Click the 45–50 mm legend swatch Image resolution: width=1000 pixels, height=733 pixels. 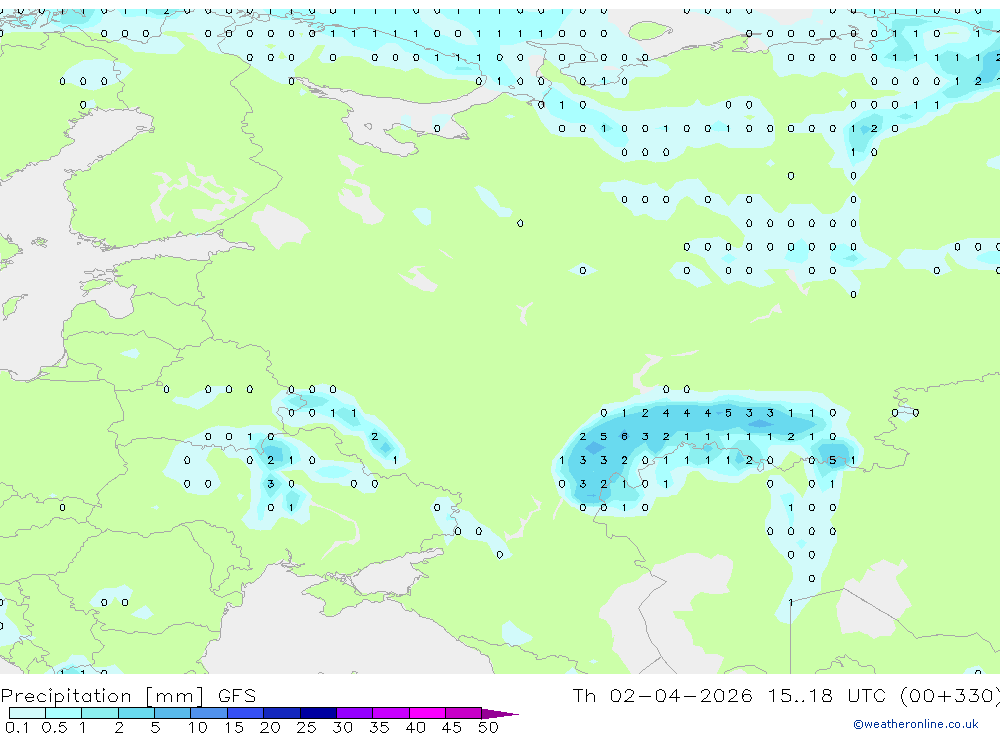pos(464,713)
